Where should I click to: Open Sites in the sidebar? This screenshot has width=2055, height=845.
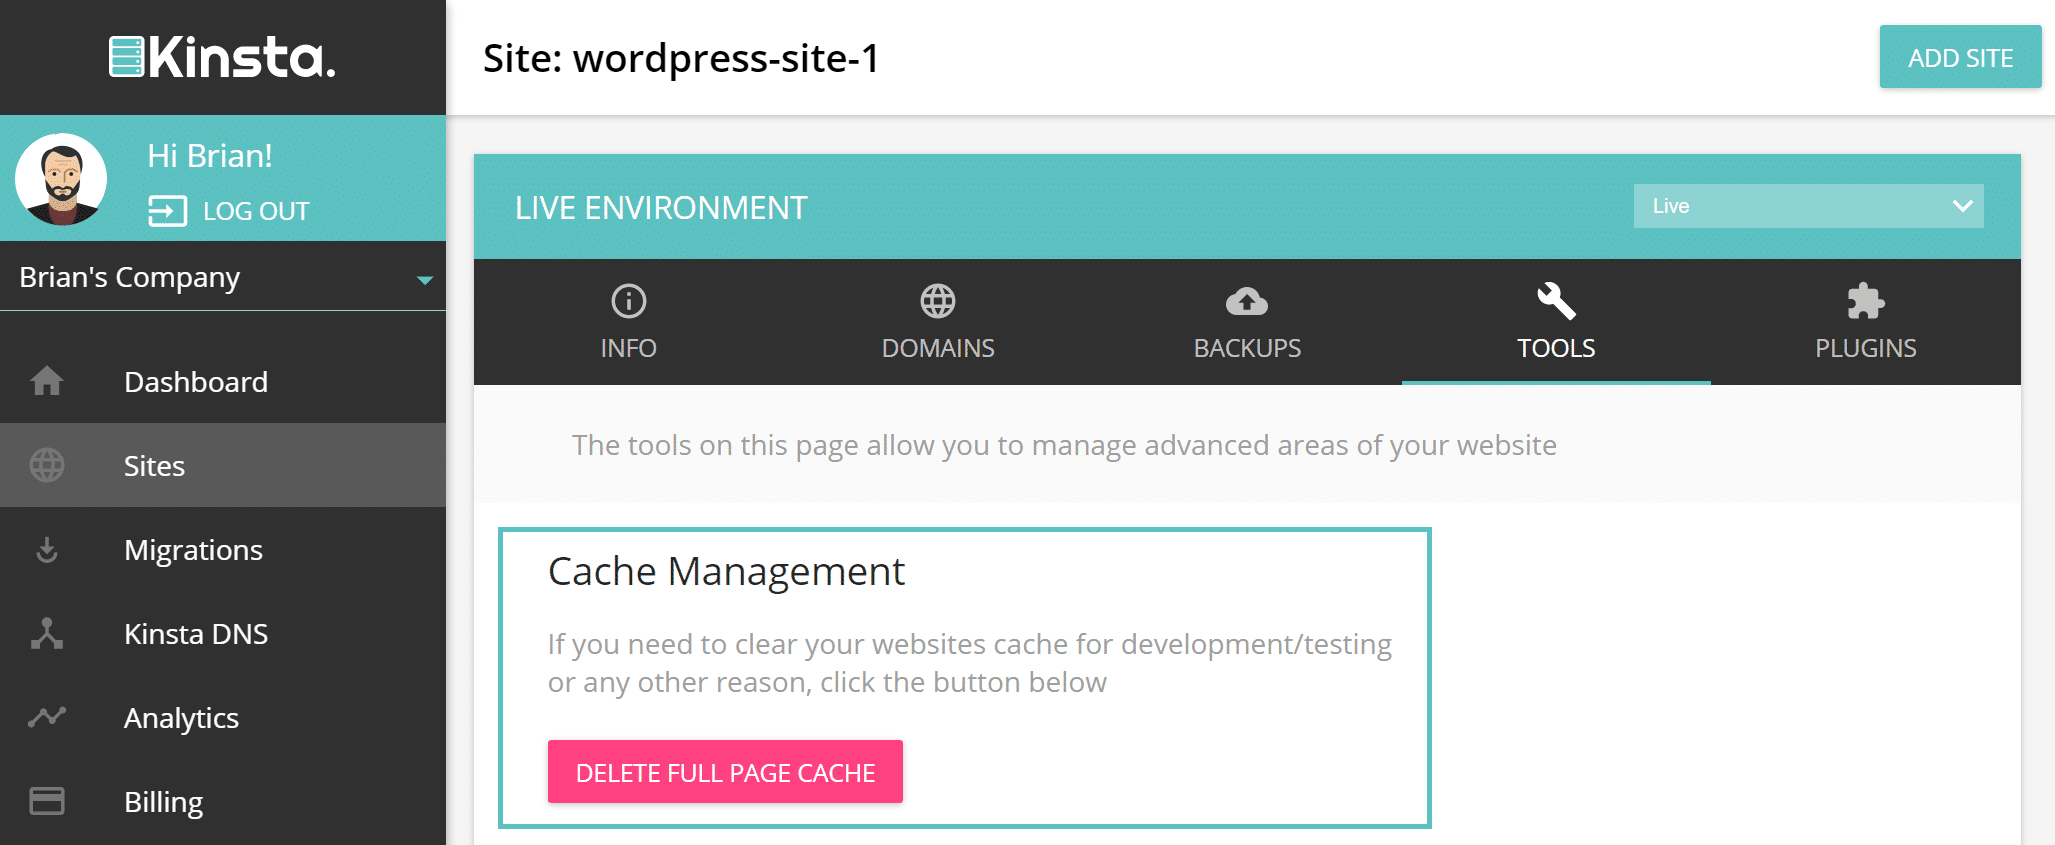(223, 465)
